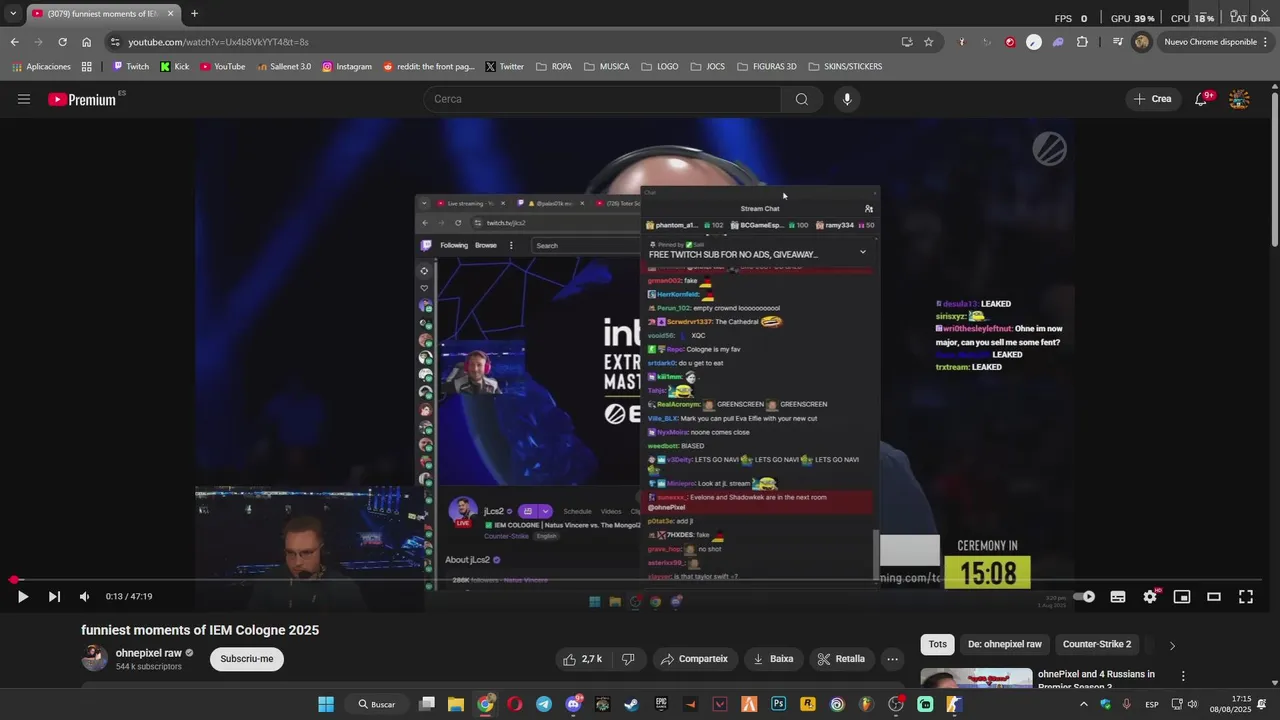This screenshot has height=720, width=1280.
Task: Subscribe using Subscriu-me button
Action: tap(247, 659)
